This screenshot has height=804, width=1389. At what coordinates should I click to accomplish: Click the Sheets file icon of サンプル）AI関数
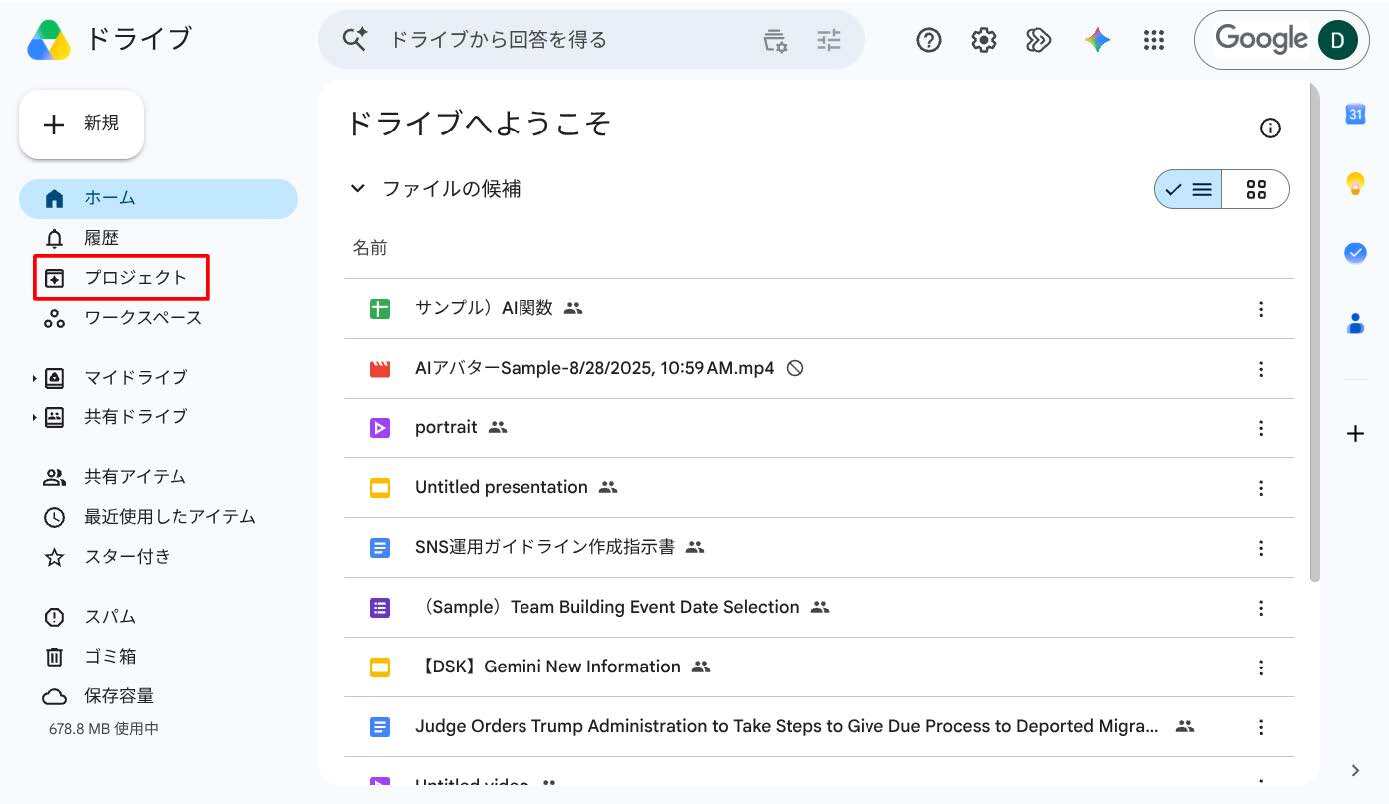click(x=380, y=309)
